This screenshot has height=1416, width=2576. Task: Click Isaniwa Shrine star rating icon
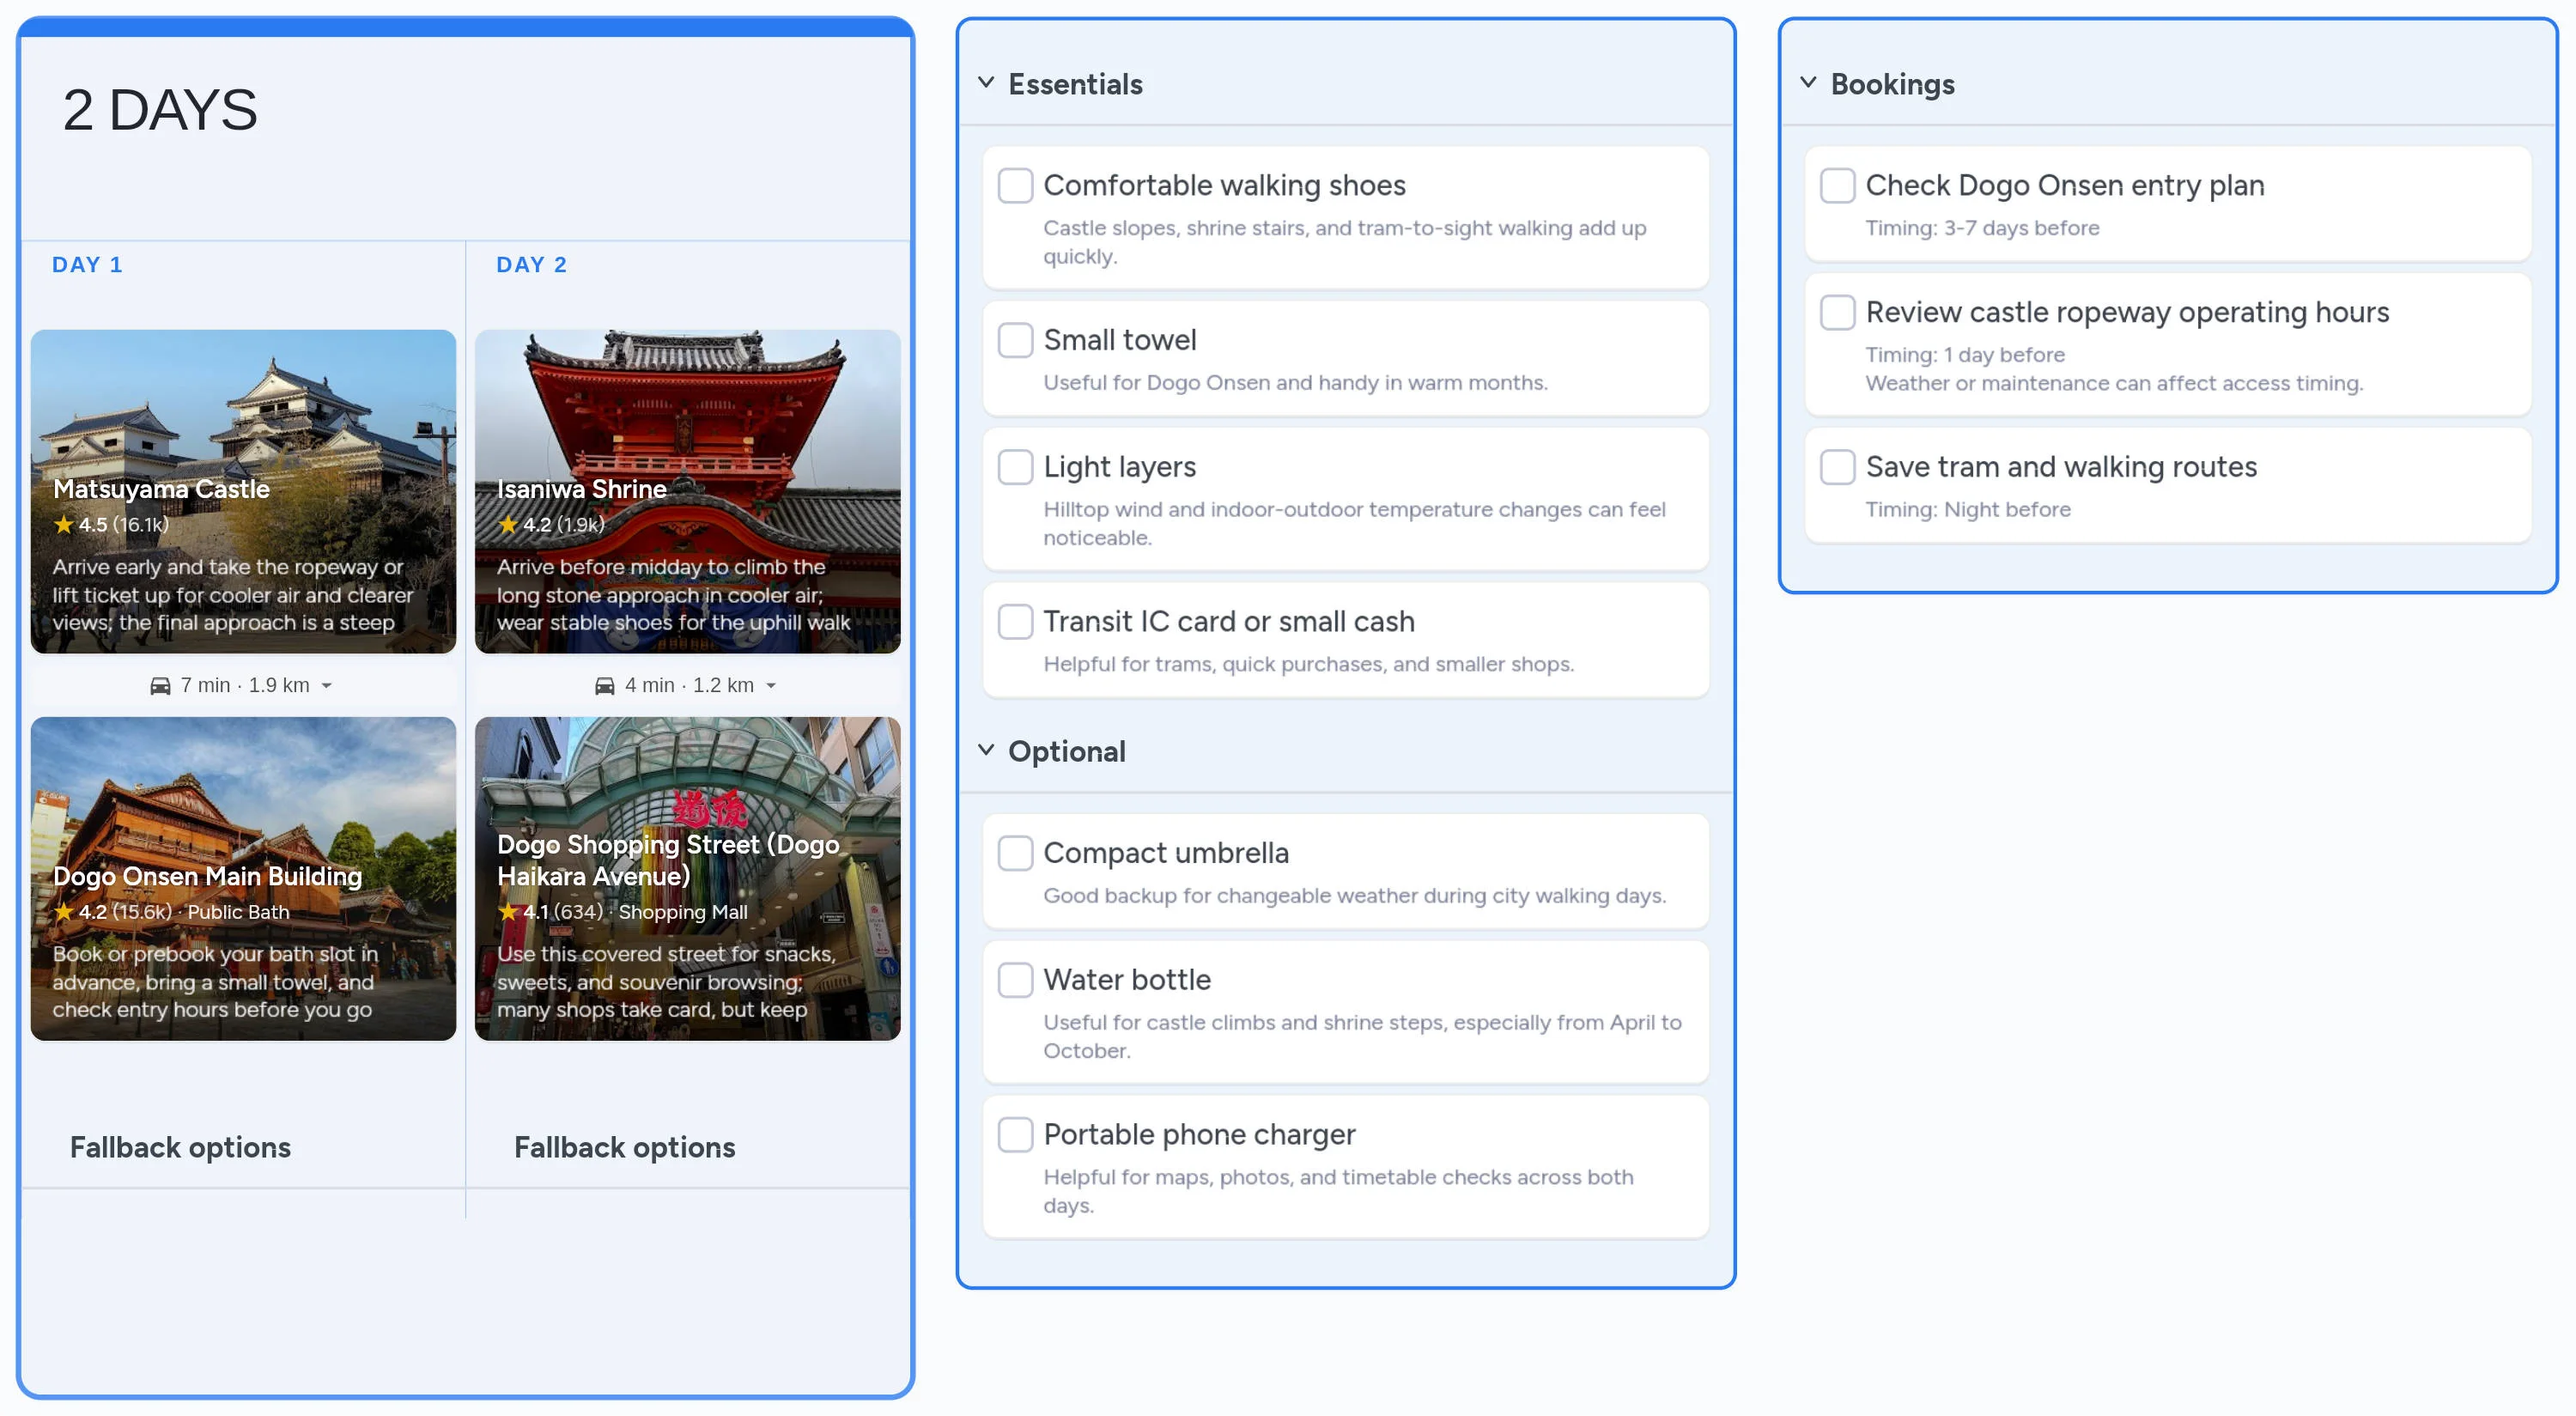coord(508,524)
